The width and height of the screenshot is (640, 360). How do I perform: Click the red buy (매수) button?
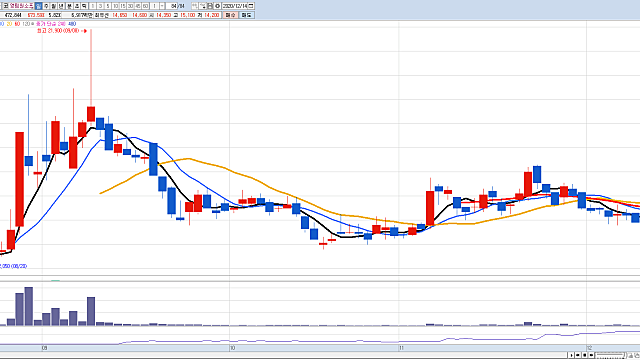click(230, 15)
